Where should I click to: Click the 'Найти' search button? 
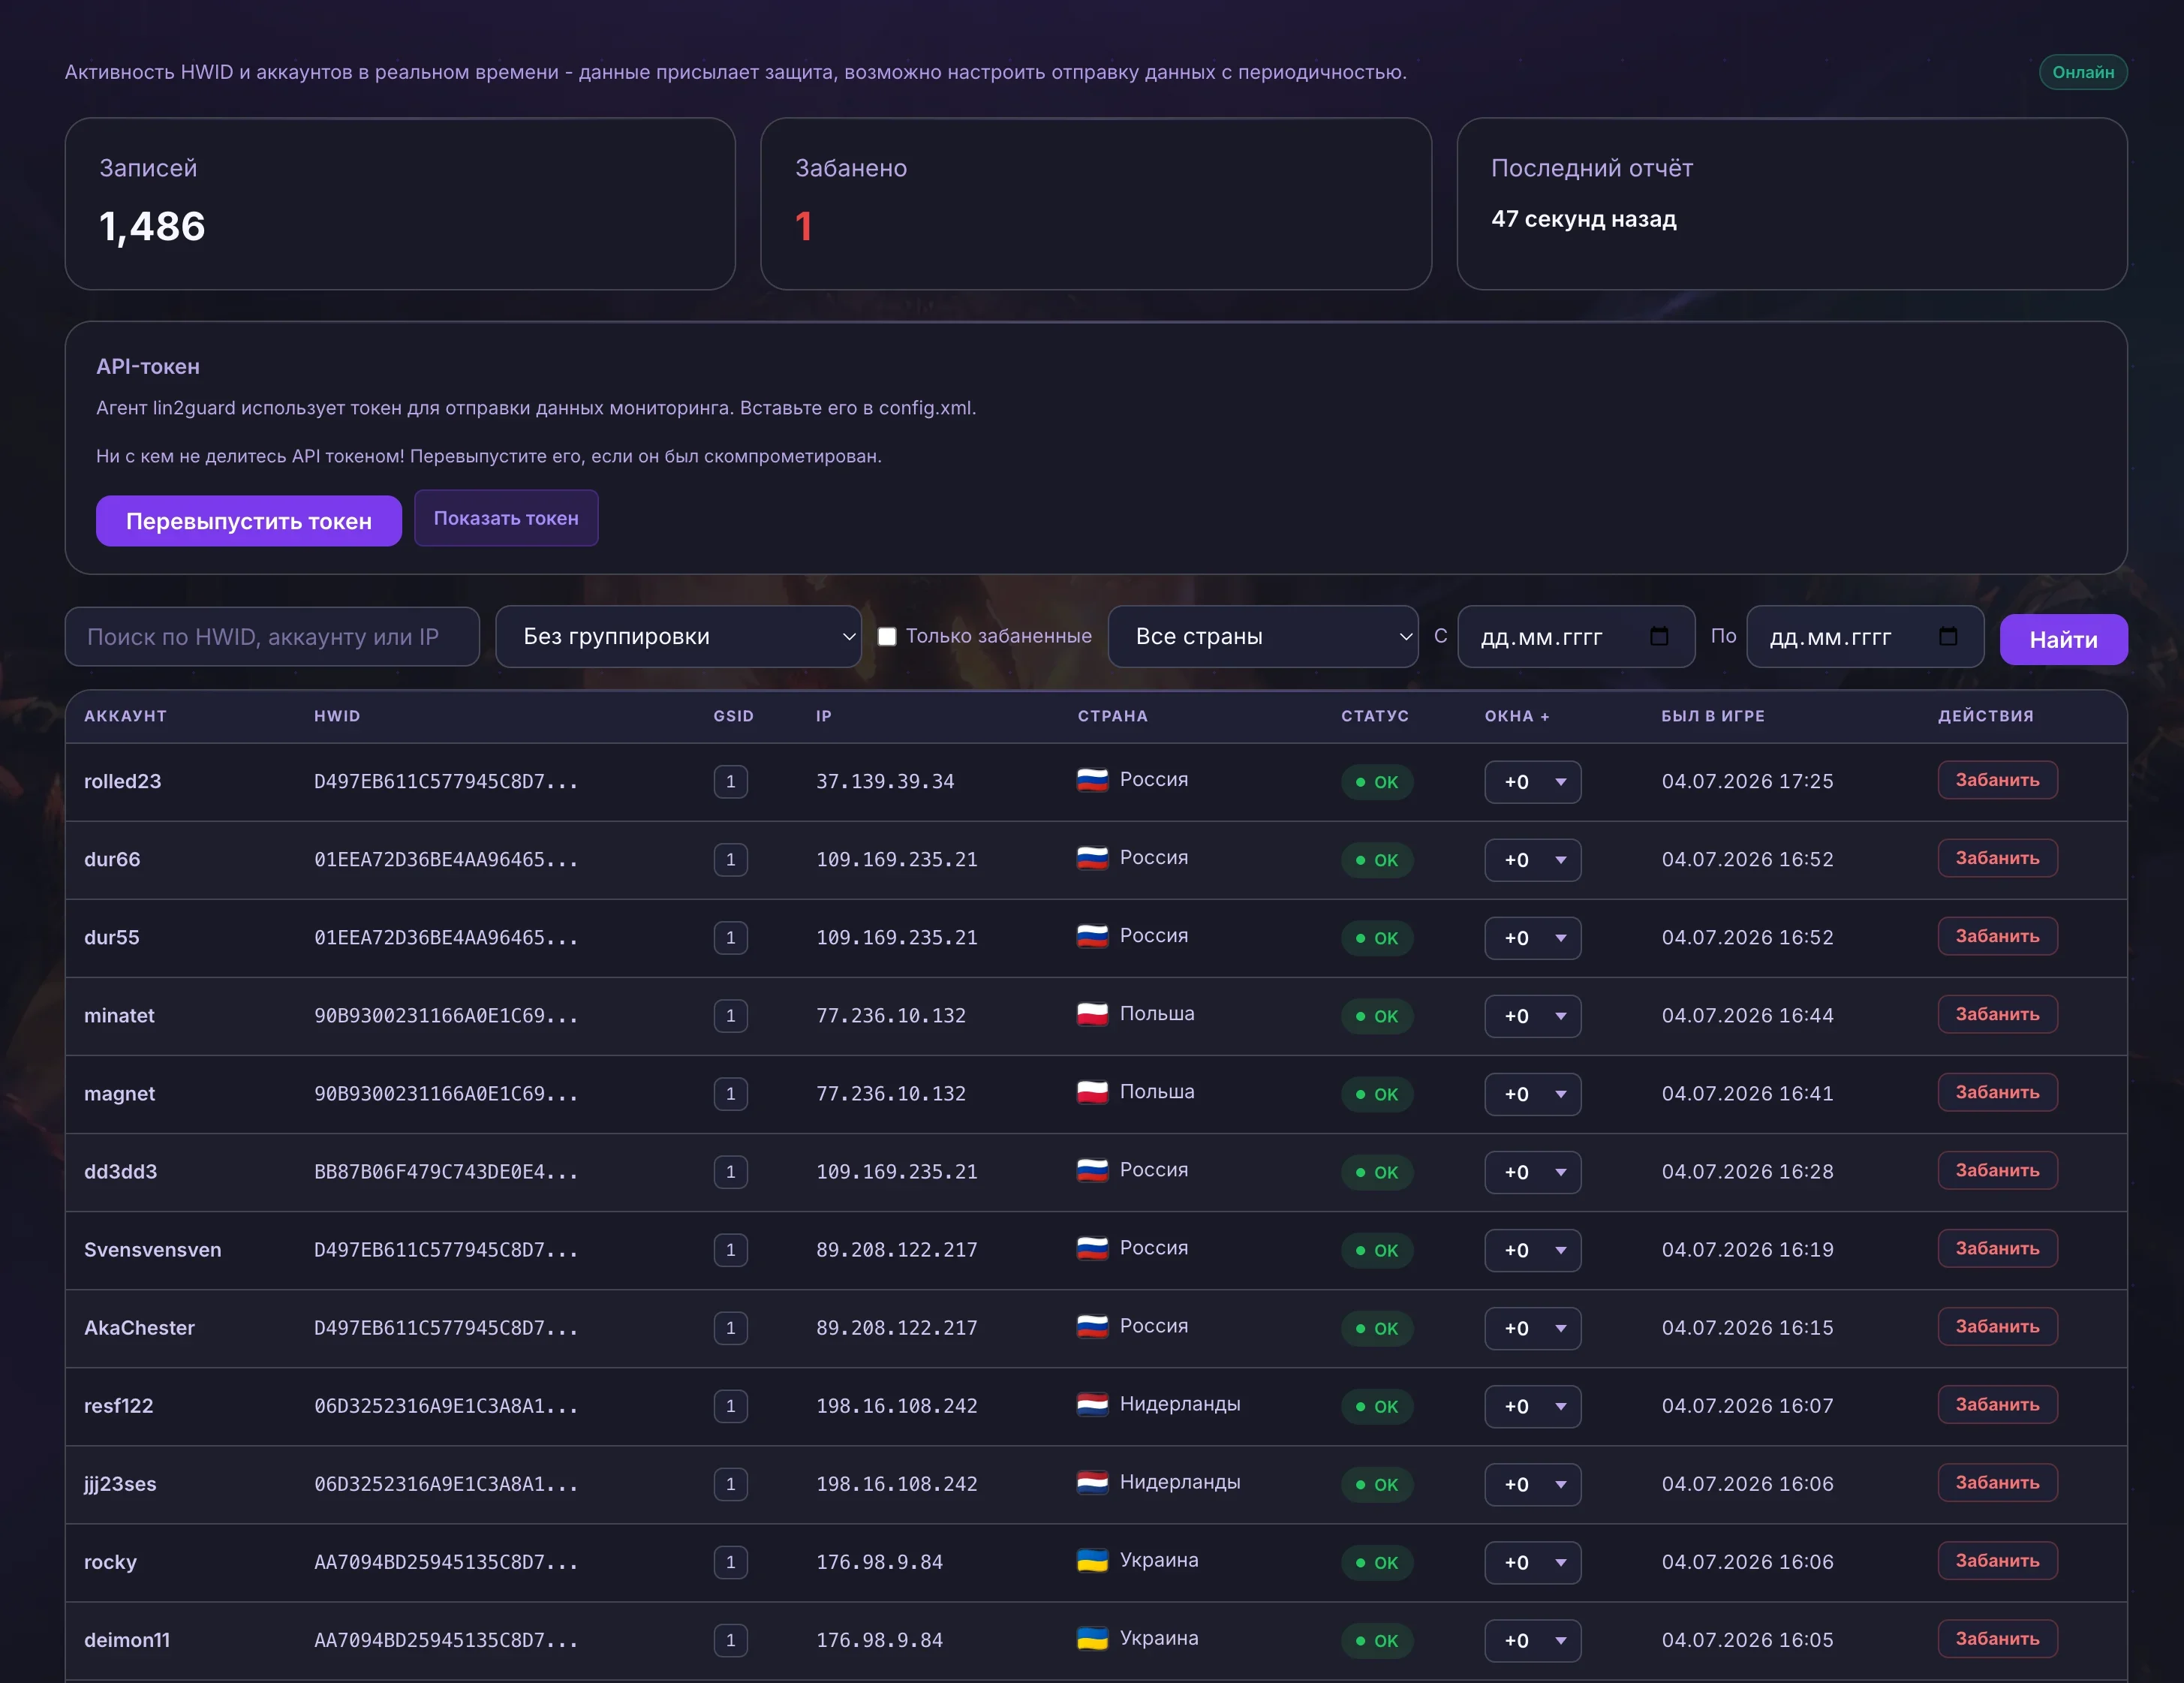[x=2063, y=640]
